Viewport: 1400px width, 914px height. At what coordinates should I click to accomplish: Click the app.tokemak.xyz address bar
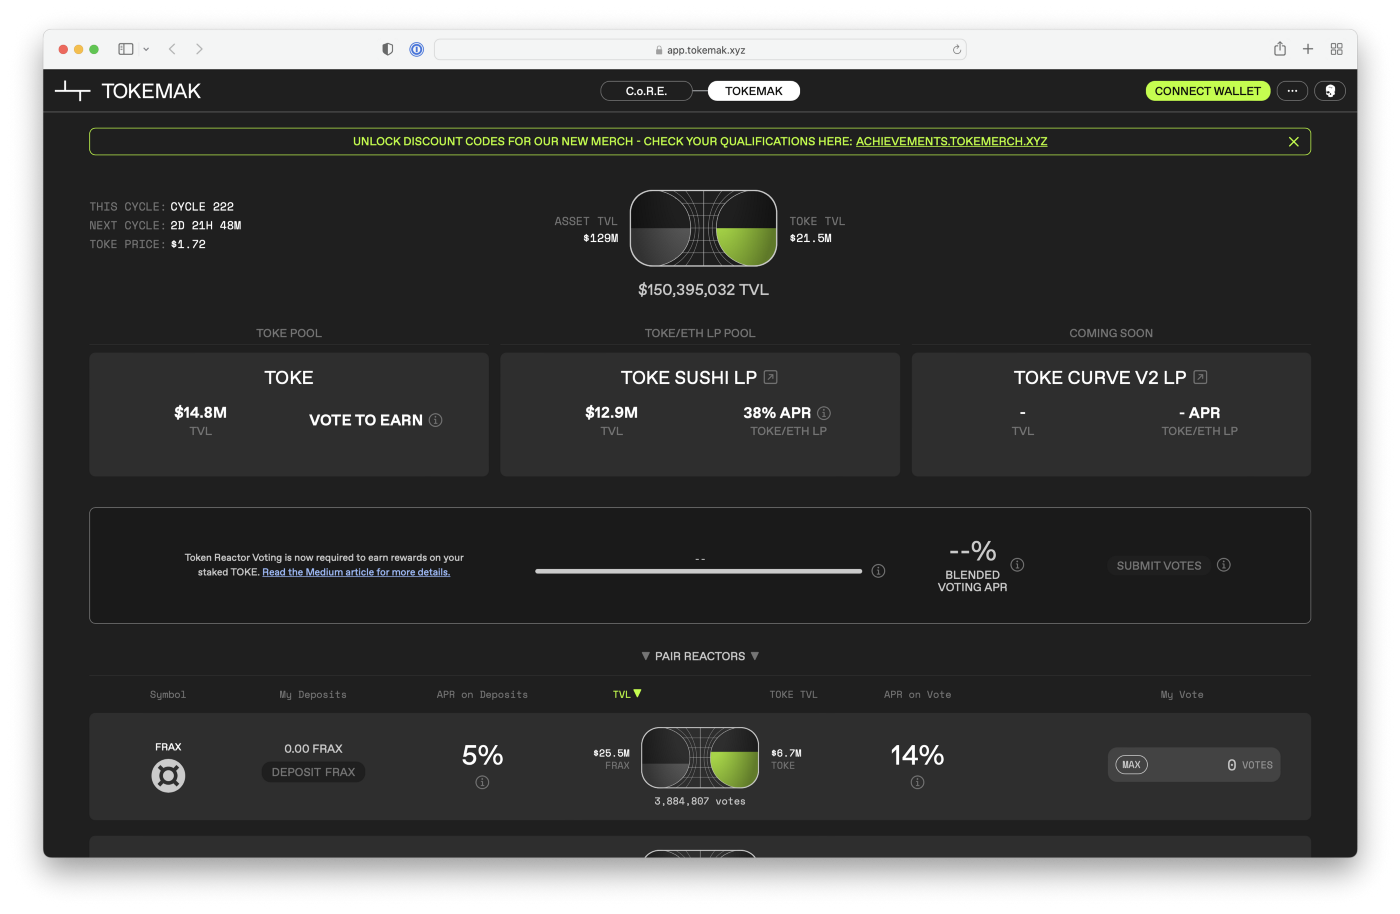[700, 50]
